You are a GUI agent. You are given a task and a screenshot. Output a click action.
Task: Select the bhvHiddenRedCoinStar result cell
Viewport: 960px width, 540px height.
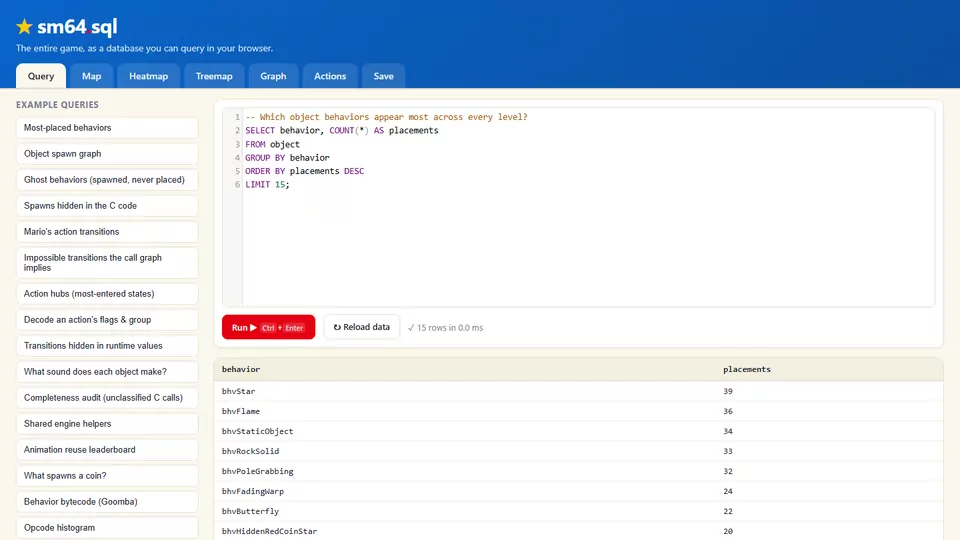tap(269, 531)
